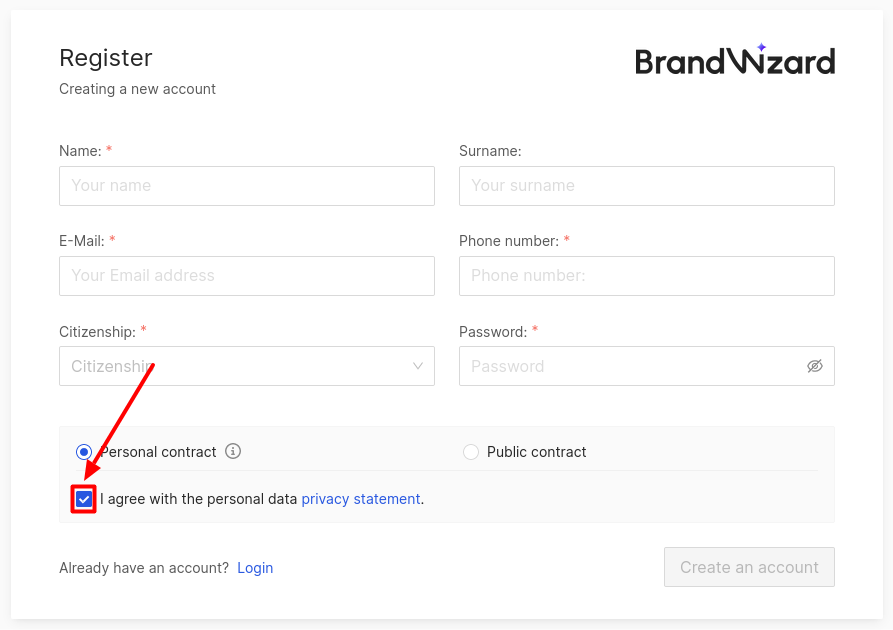Click the Personal contract label text

point(158,452)
